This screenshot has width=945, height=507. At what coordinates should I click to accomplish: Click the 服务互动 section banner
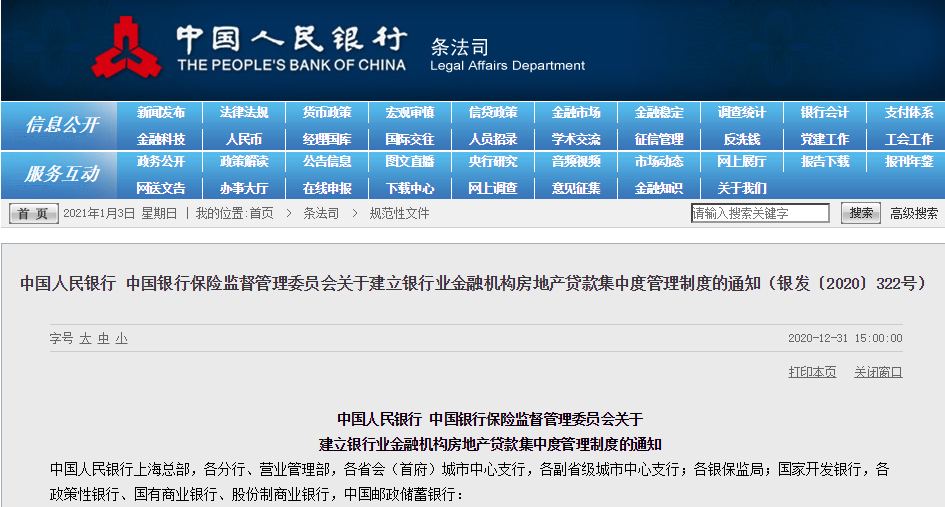pyautogui.click(x=60, y=174)
